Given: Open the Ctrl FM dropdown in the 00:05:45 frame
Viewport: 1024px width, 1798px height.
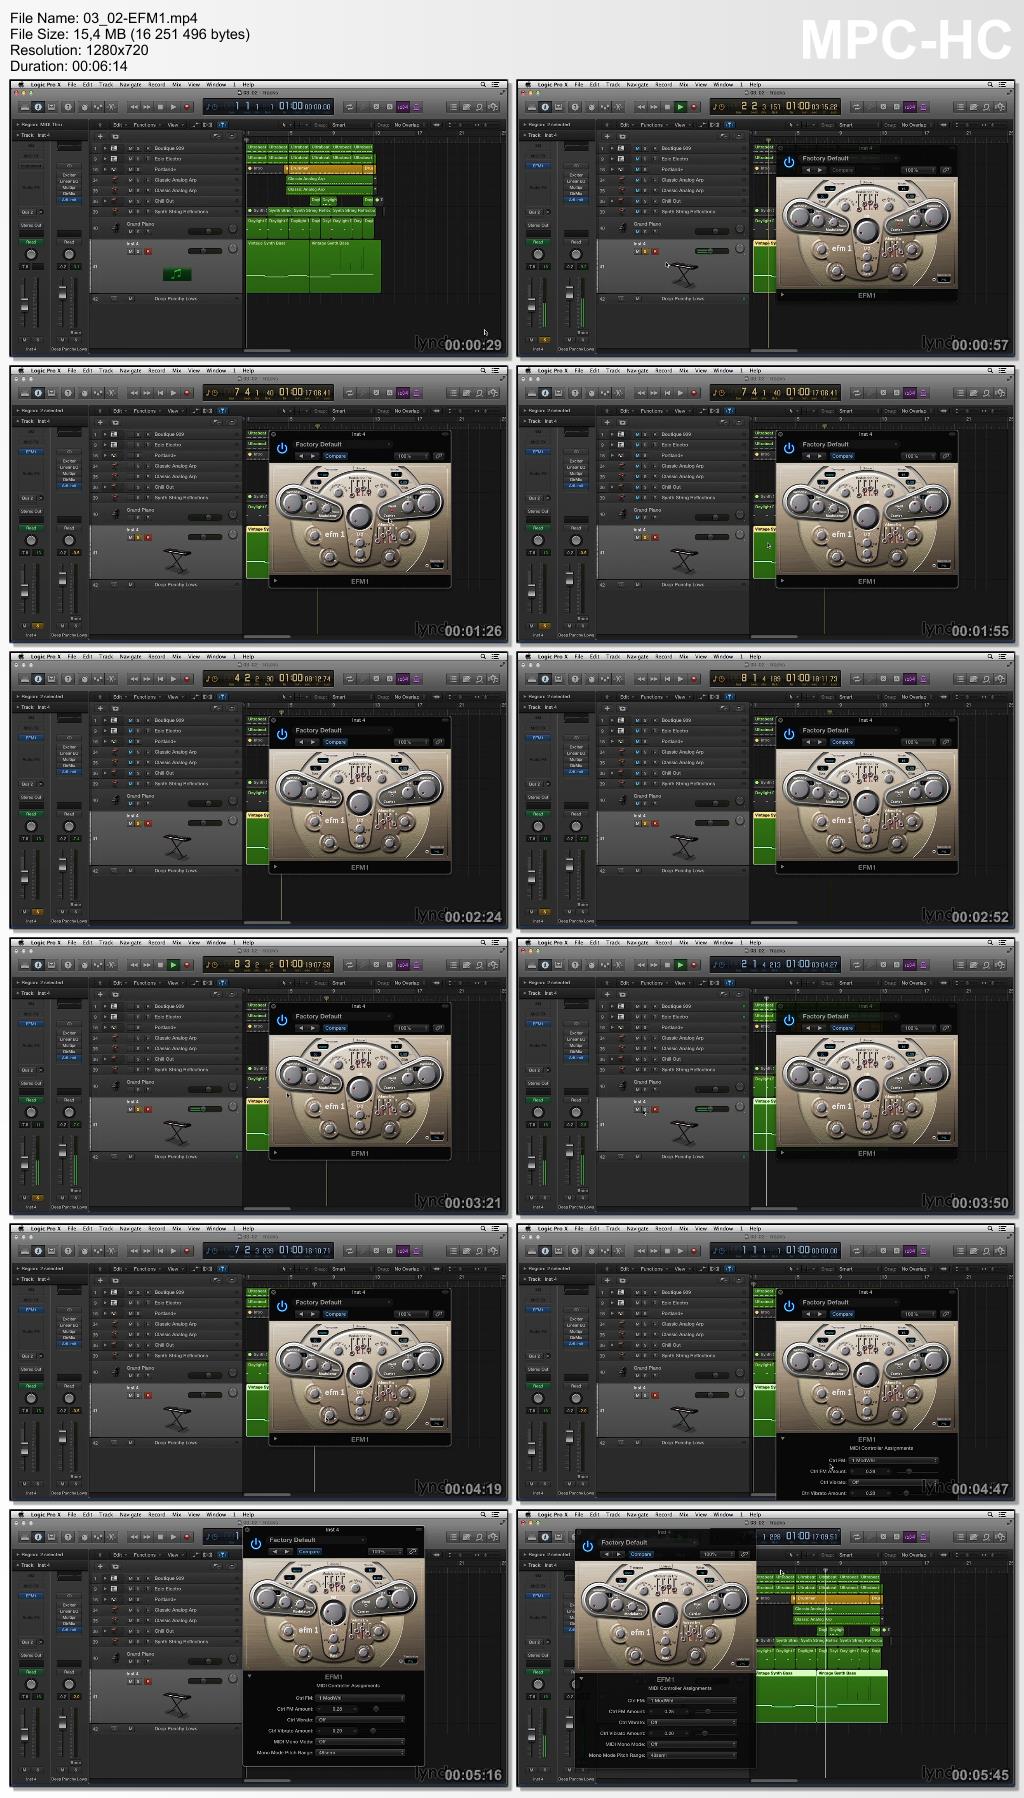Looking at the screenshot, I should pos(692,1700).
